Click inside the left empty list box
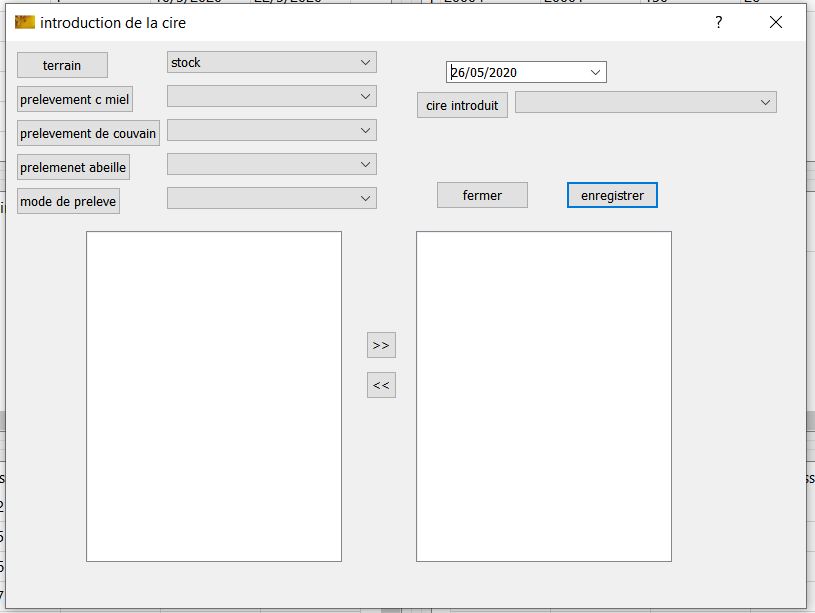The width and height of the screenshot is (815, 613). [x=214, y=396]
